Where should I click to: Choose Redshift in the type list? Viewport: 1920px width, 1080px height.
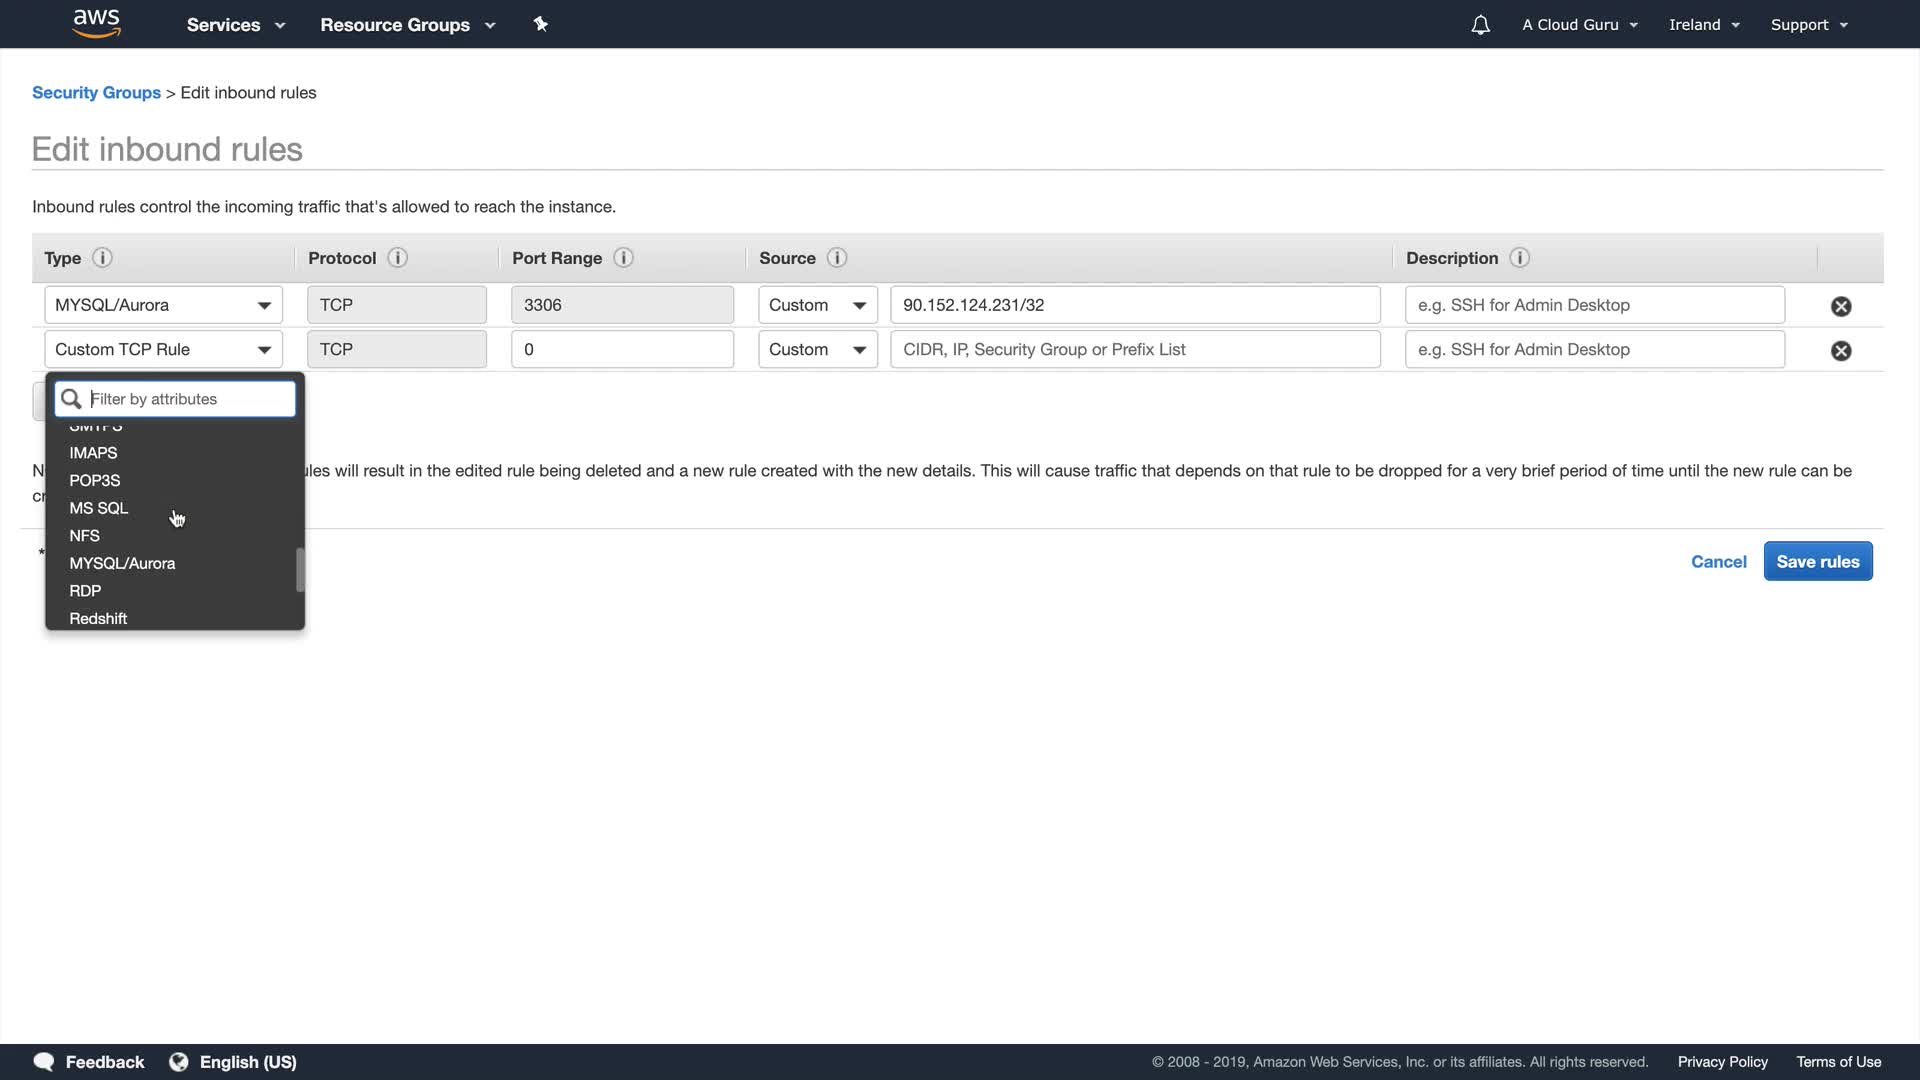(98, 618)
